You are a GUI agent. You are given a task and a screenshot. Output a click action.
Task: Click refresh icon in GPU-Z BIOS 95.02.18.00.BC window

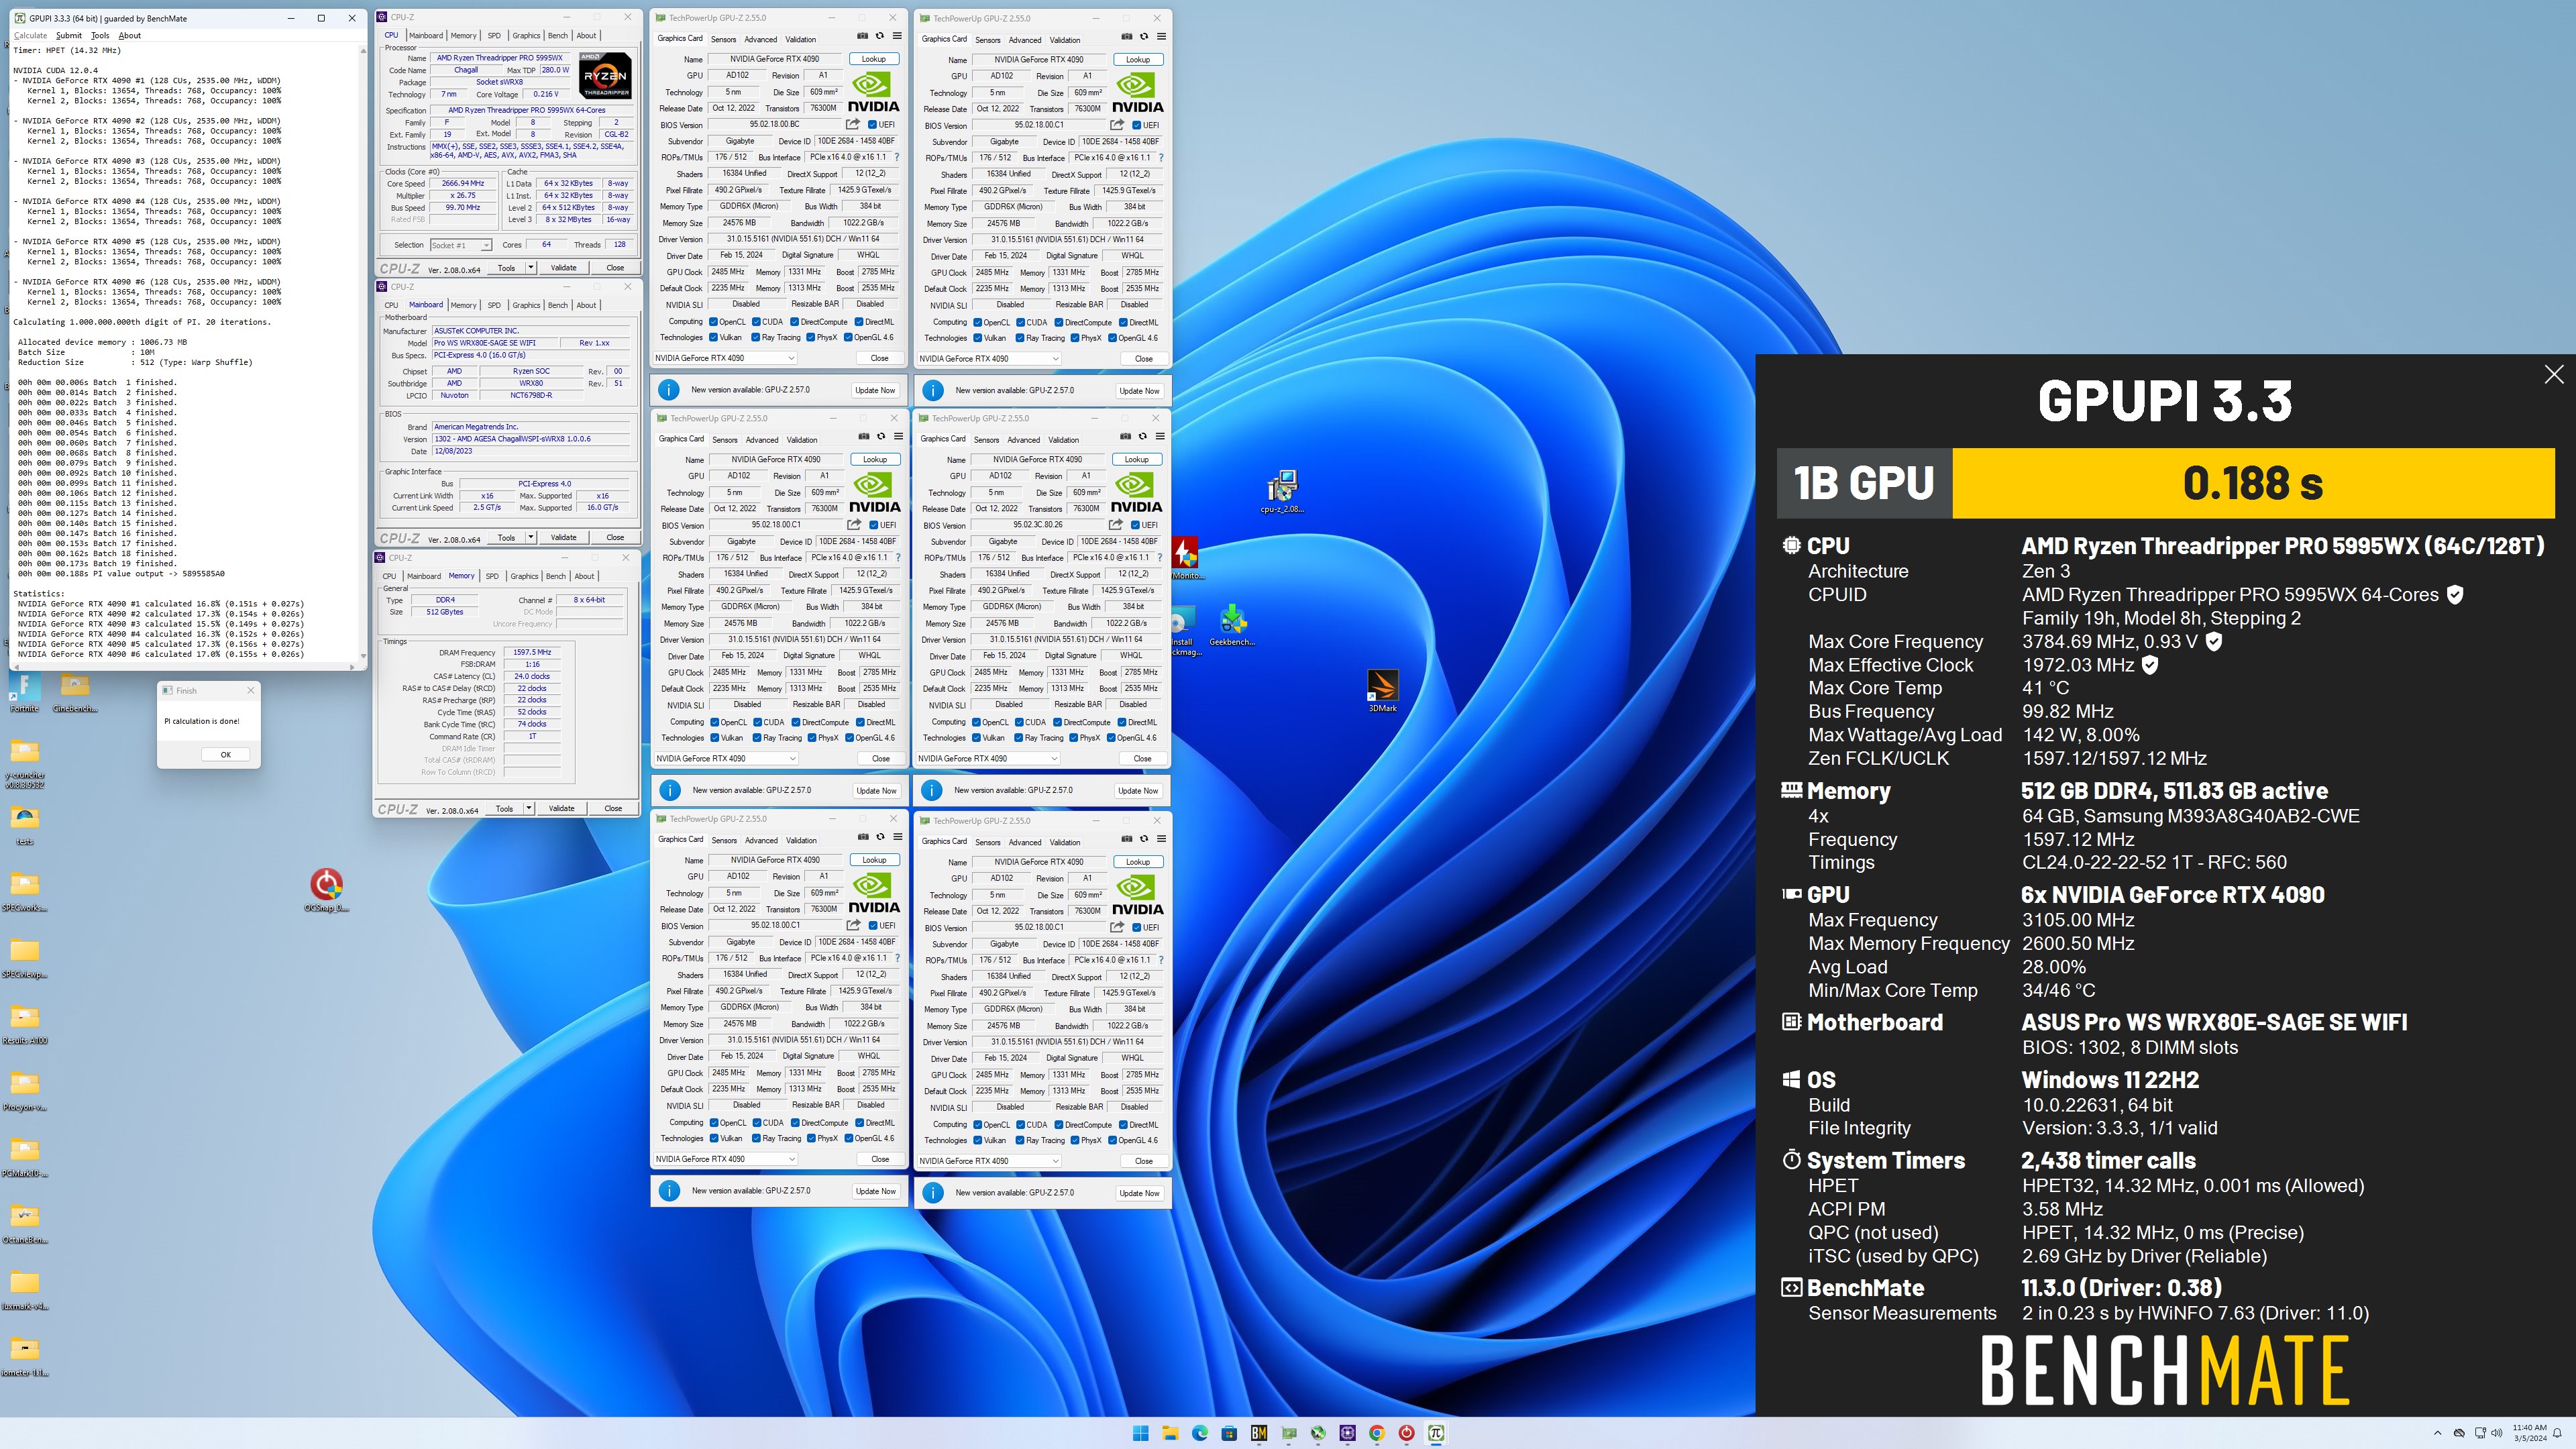point(880,36)
